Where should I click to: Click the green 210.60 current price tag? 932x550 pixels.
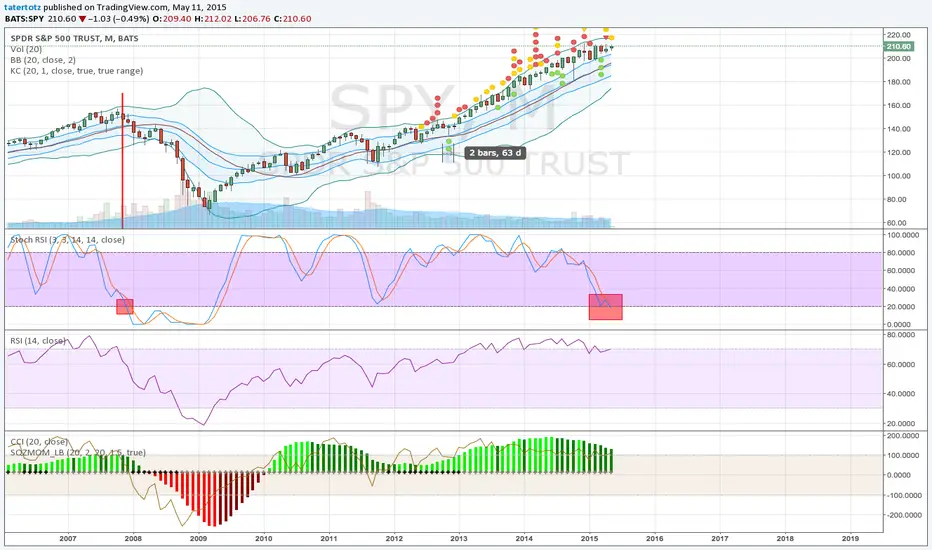point(898,46)
